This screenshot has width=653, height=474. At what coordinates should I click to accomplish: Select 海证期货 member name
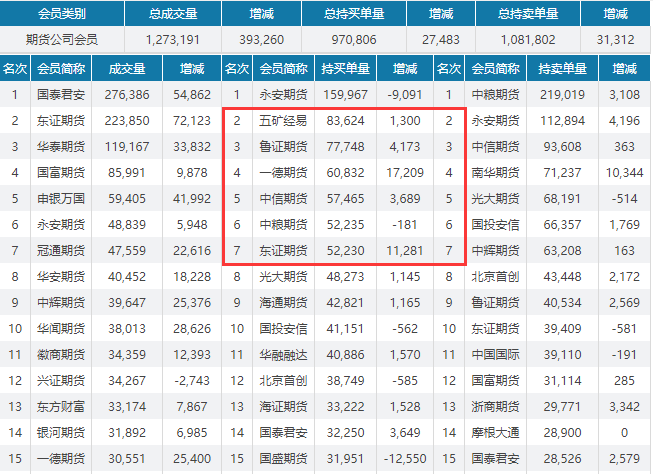coord(283,407)
